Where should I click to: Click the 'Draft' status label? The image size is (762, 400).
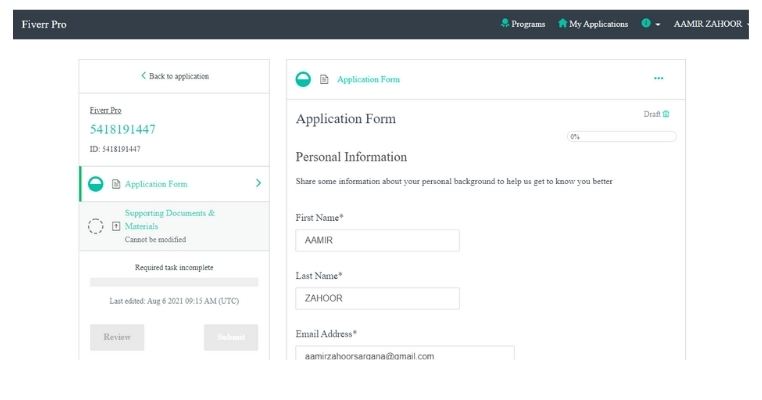[652, 114]
